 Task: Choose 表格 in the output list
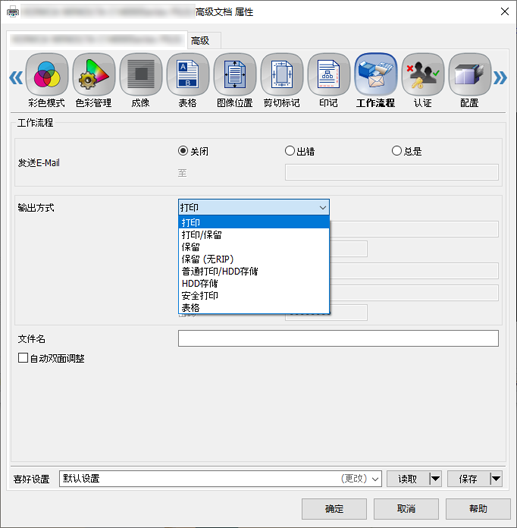tap(254, 307)
